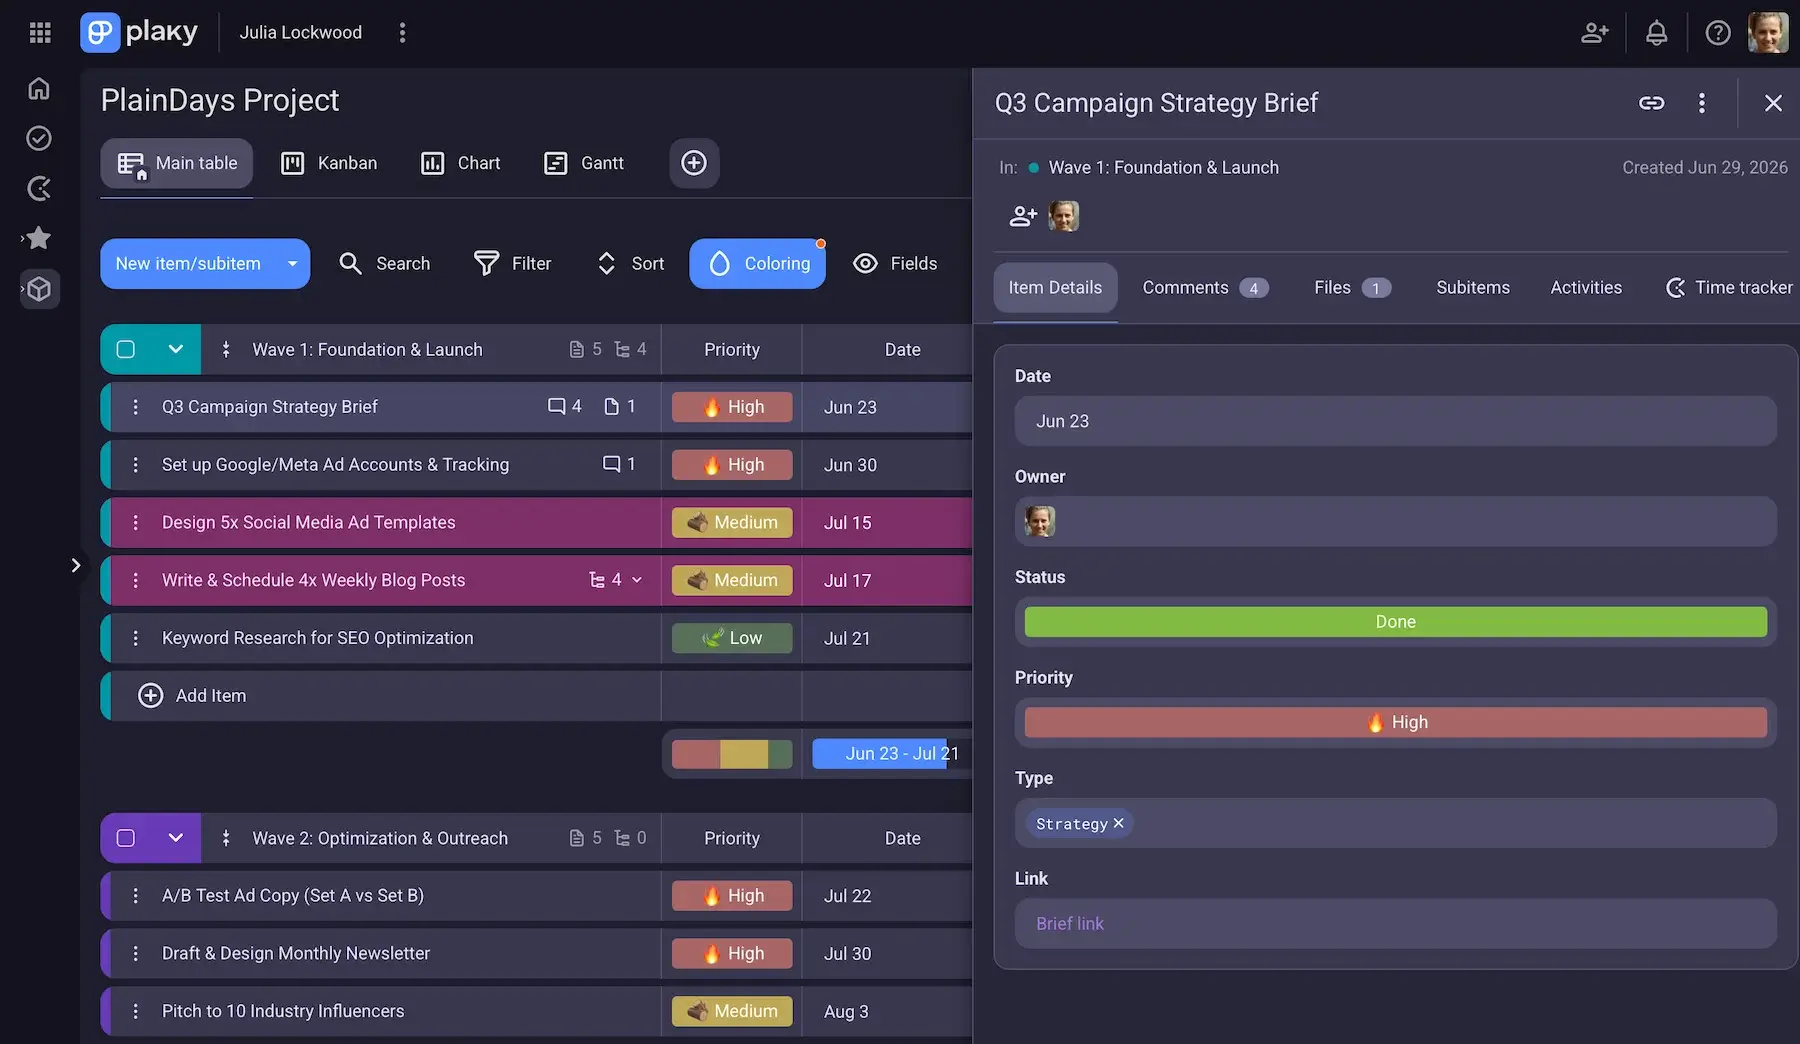Image resolution: width=1800 pixels, height=1044 pixels.
Task: Click the Filter button
Action: 512,264
